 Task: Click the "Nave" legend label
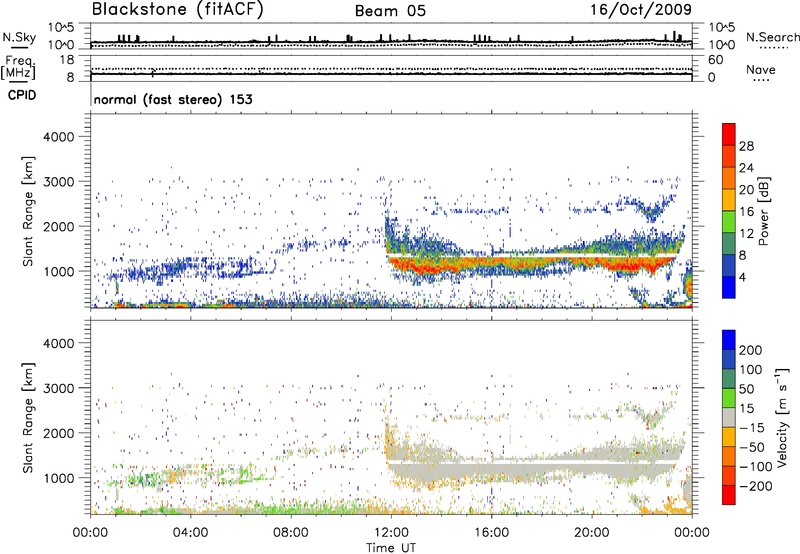(761, 70)
